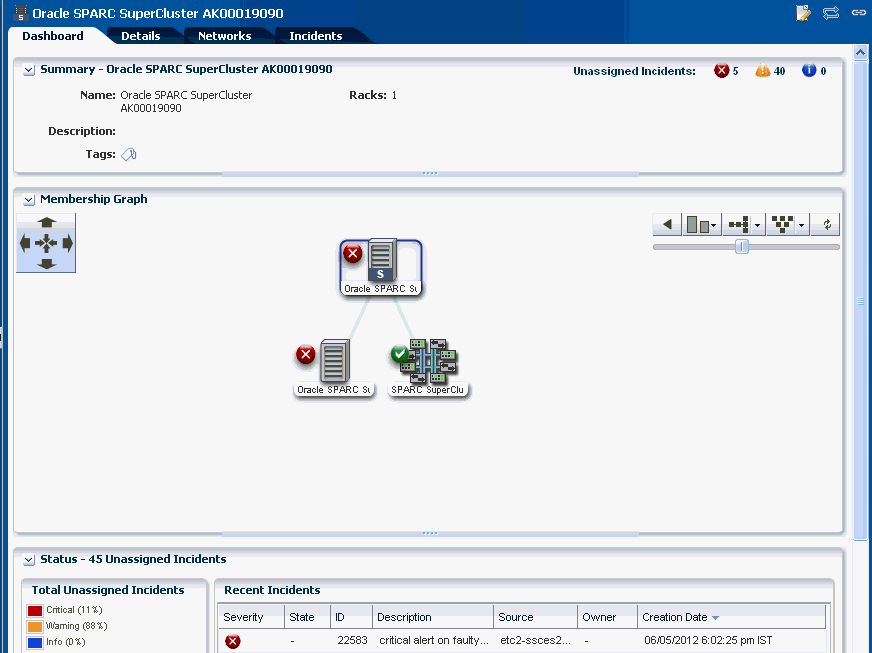
Task: Open the horizontal layout dropdown
Action: tap(744, 225)
